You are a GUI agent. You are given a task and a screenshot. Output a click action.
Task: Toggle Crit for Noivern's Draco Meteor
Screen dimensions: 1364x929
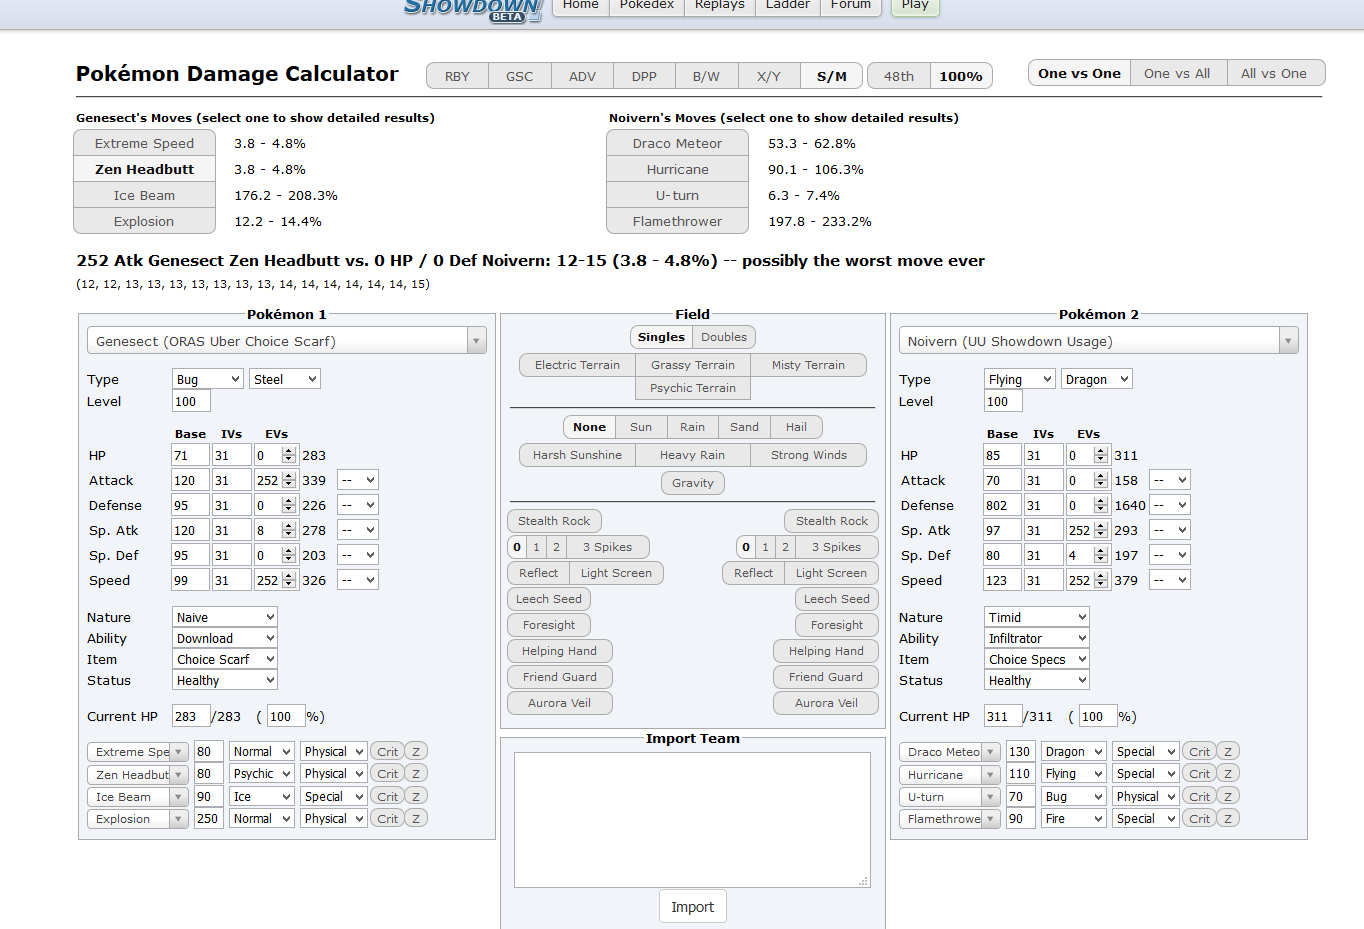coord(1199,751)
